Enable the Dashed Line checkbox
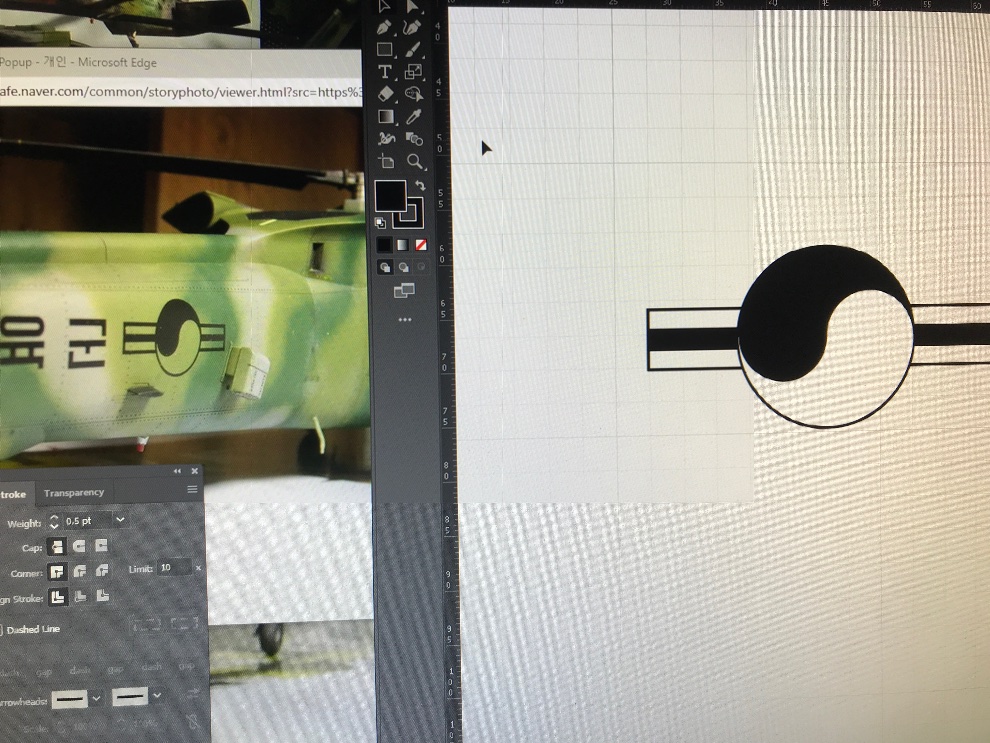Image resolution: width=990 pixels, height=743 pixels. pyautogui.click(x=2, y=630)
